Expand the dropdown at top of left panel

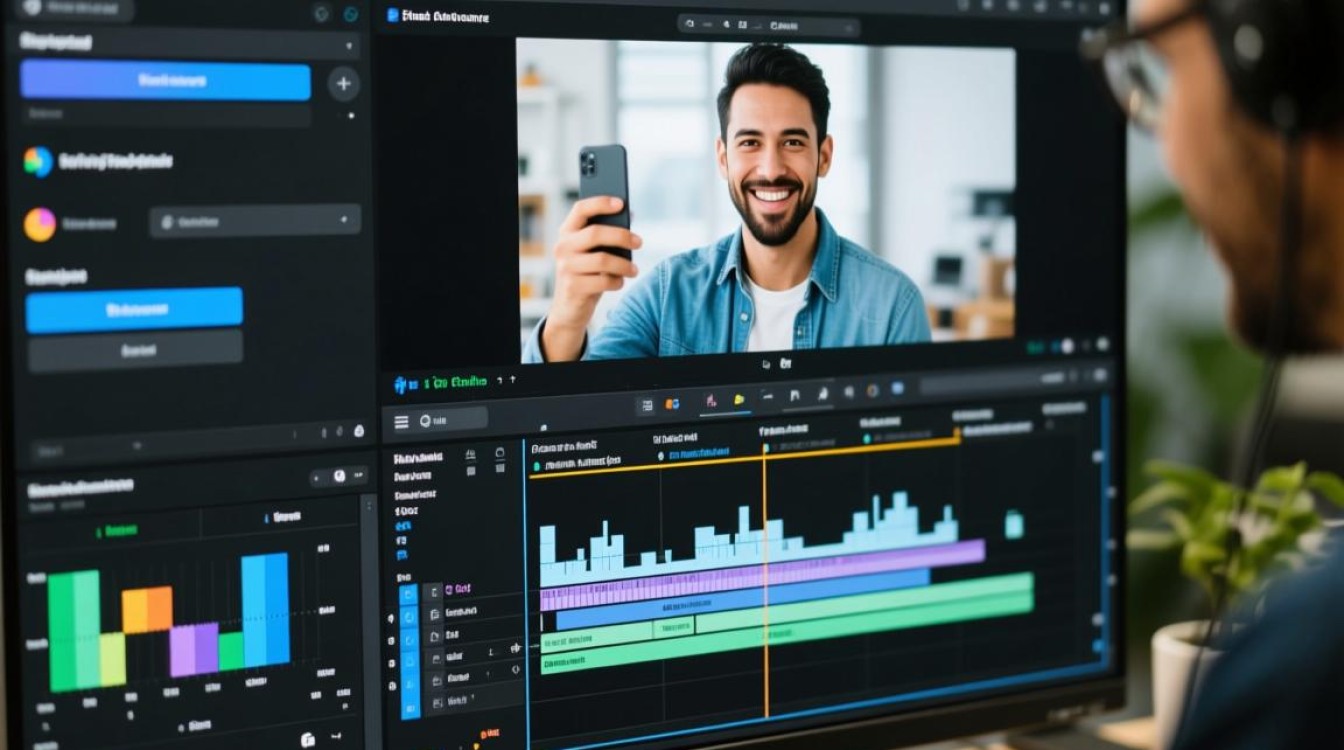pos(349,46)
